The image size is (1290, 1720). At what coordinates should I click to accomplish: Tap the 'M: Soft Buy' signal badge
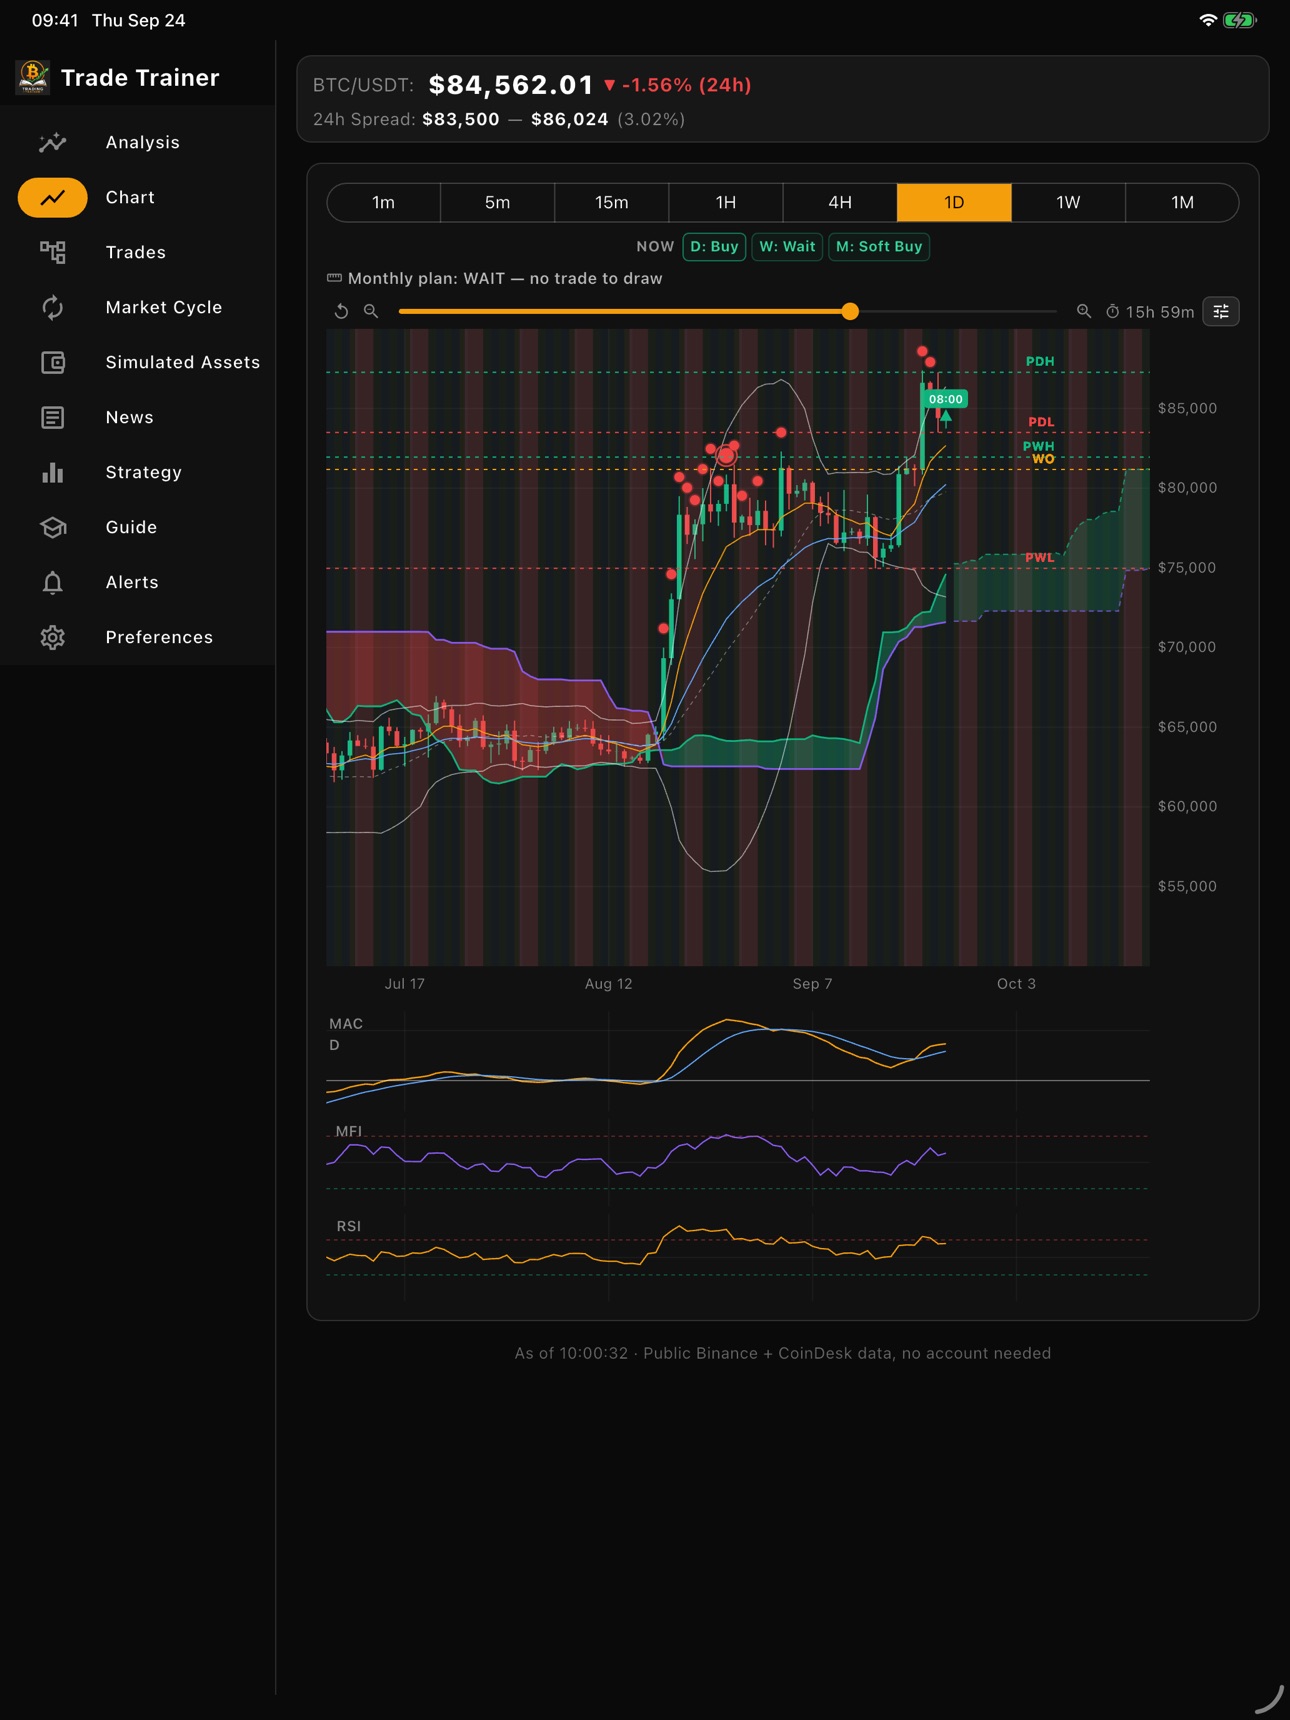coord(879,247)
